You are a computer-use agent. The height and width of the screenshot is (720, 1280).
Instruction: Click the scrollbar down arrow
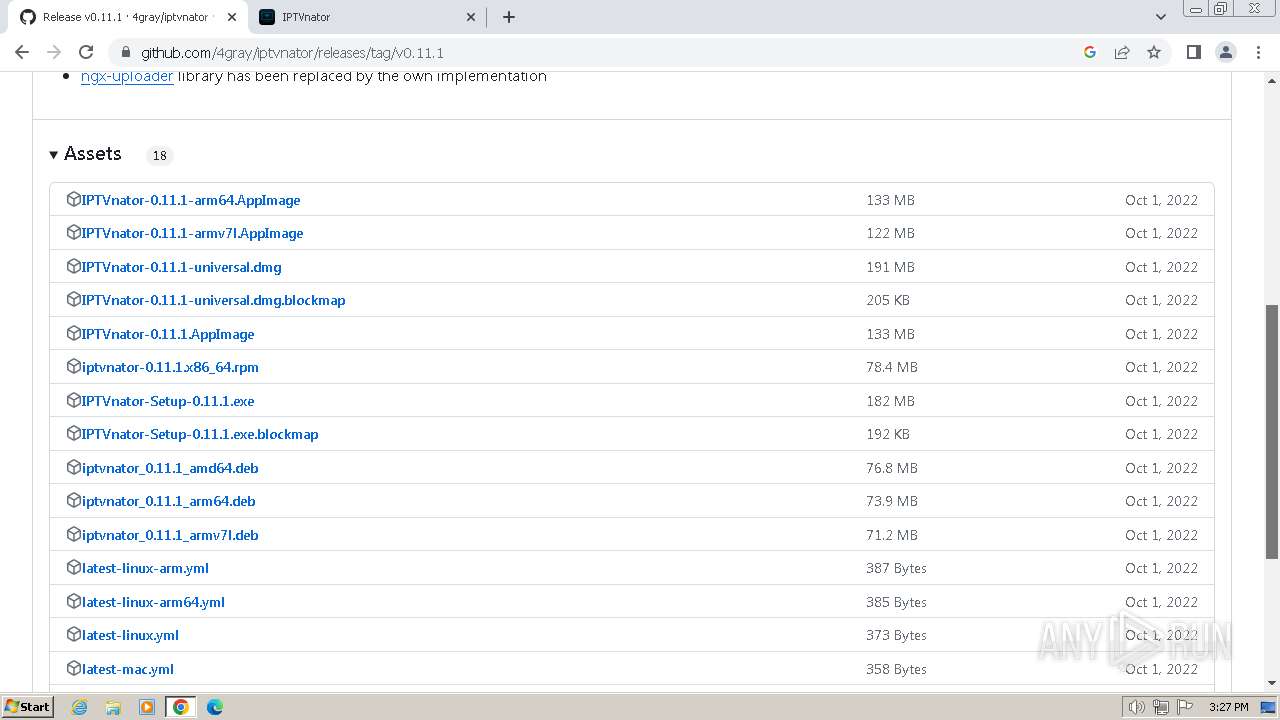(x=1272, y=683)
